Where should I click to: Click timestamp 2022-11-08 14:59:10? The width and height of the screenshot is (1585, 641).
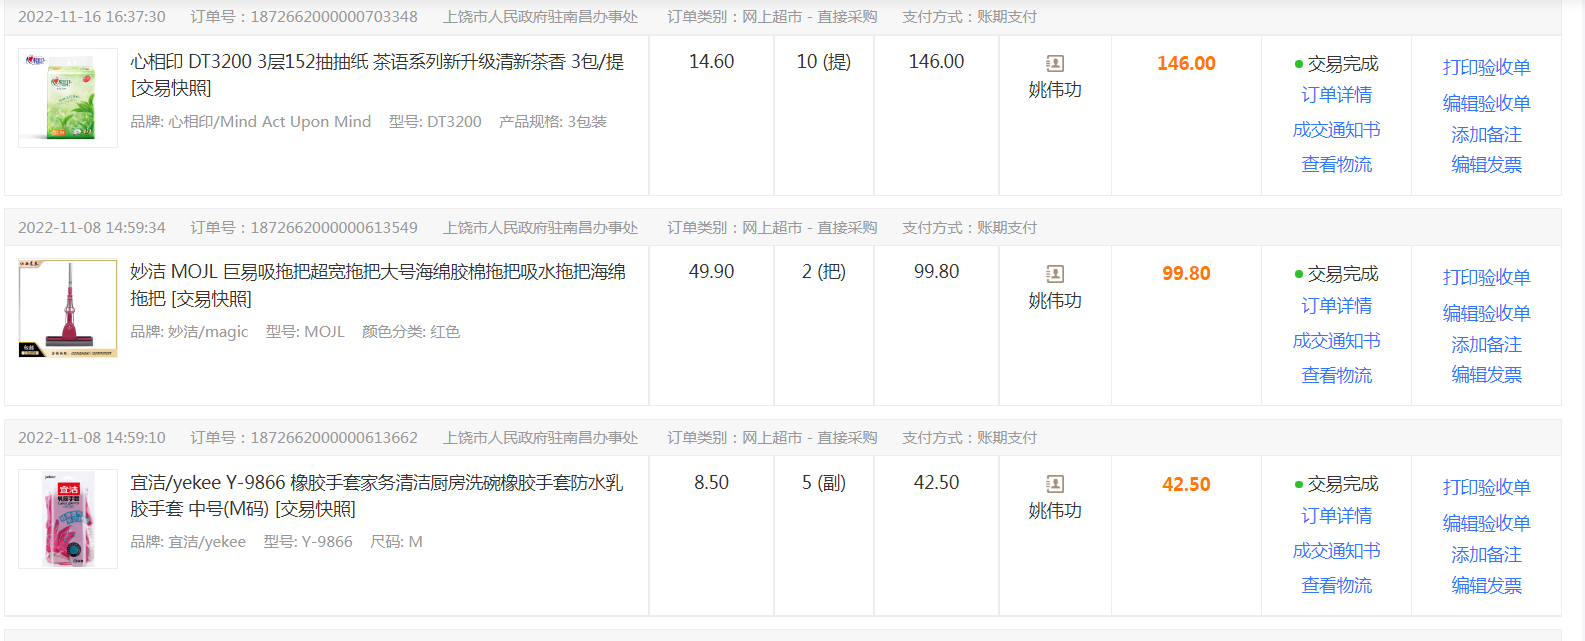(x=92, y=438)
